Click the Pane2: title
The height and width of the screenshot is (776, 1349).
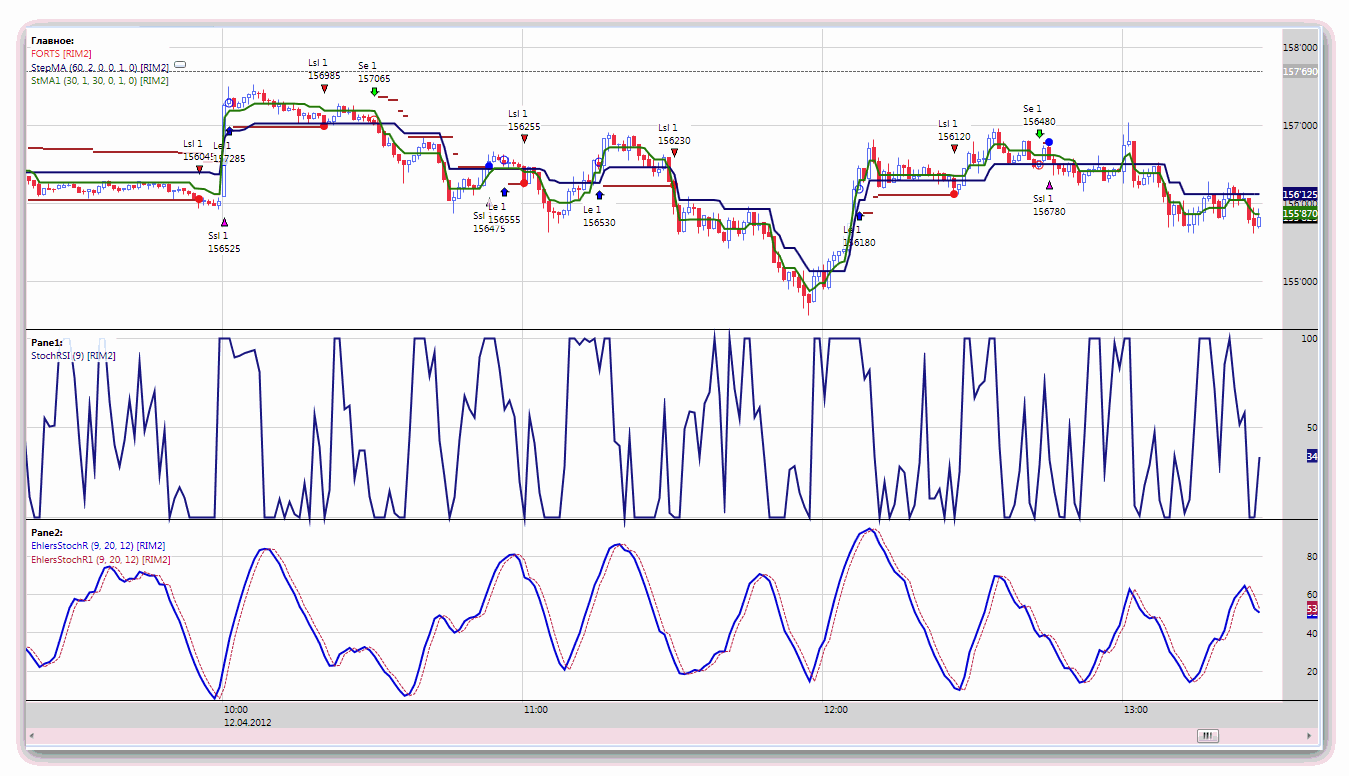coord(47,533)
